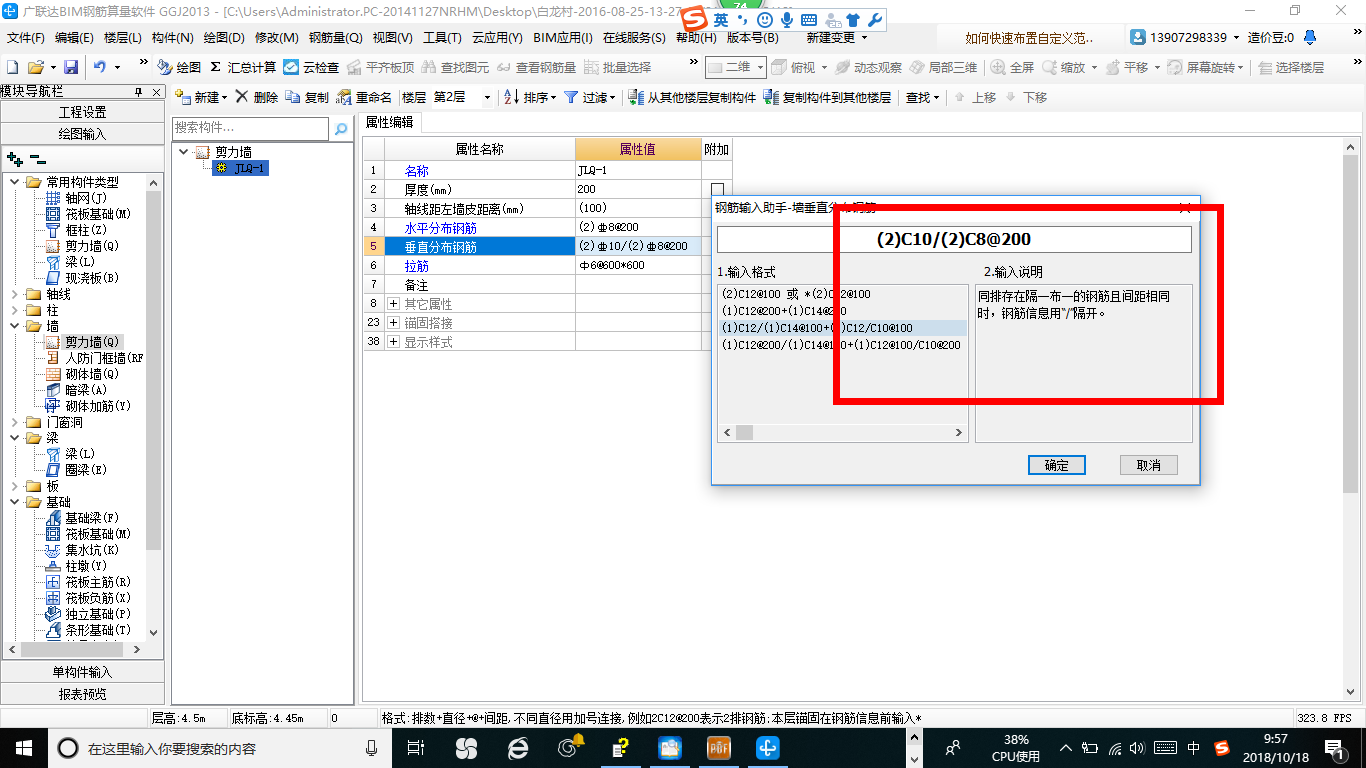Viewport: 1366px width, 768px height.
Task: Open the 排序 sort dropdown
Action: pos(529,97)
